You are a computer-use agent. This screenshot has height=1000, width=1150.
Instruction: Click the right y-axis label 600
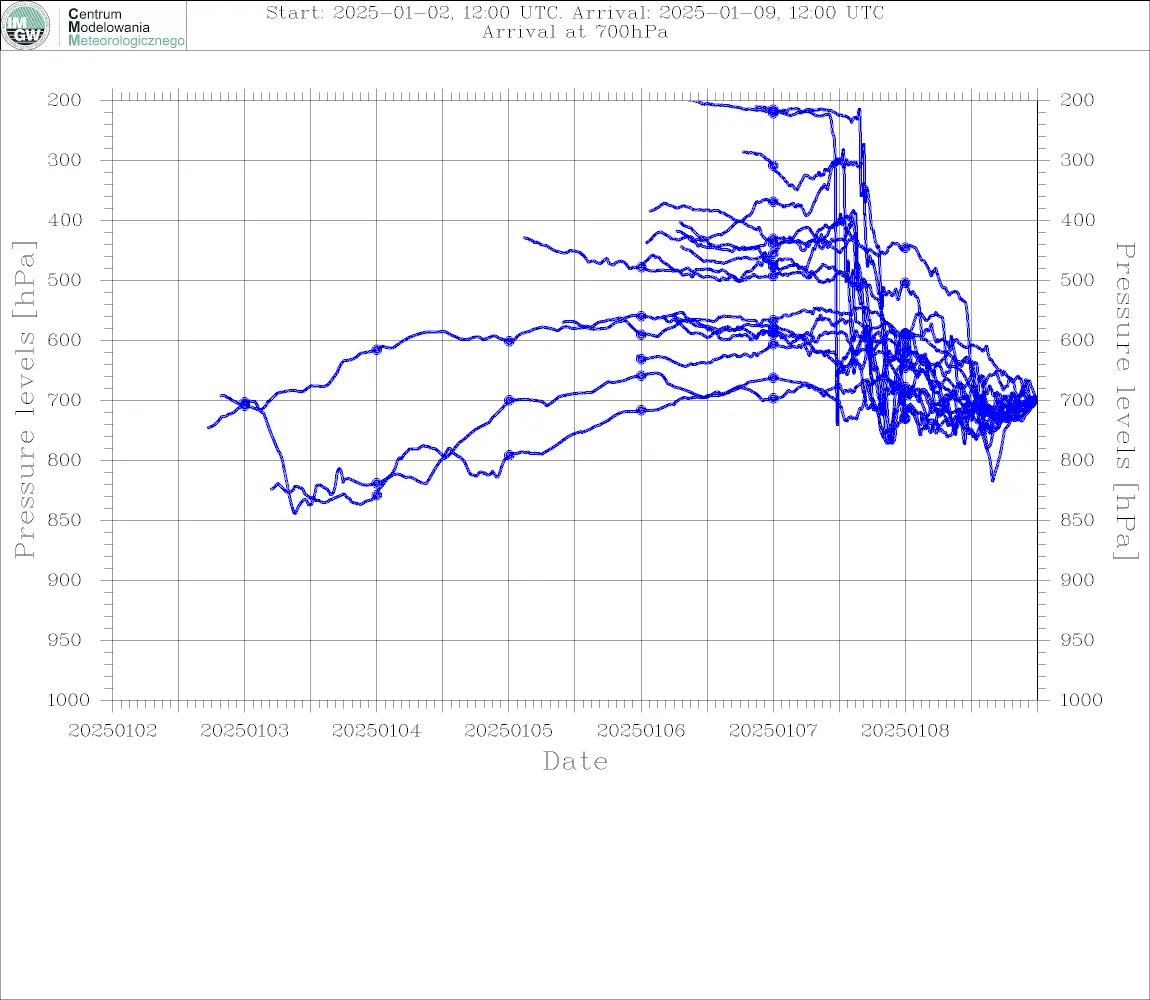coord(1077,340)
